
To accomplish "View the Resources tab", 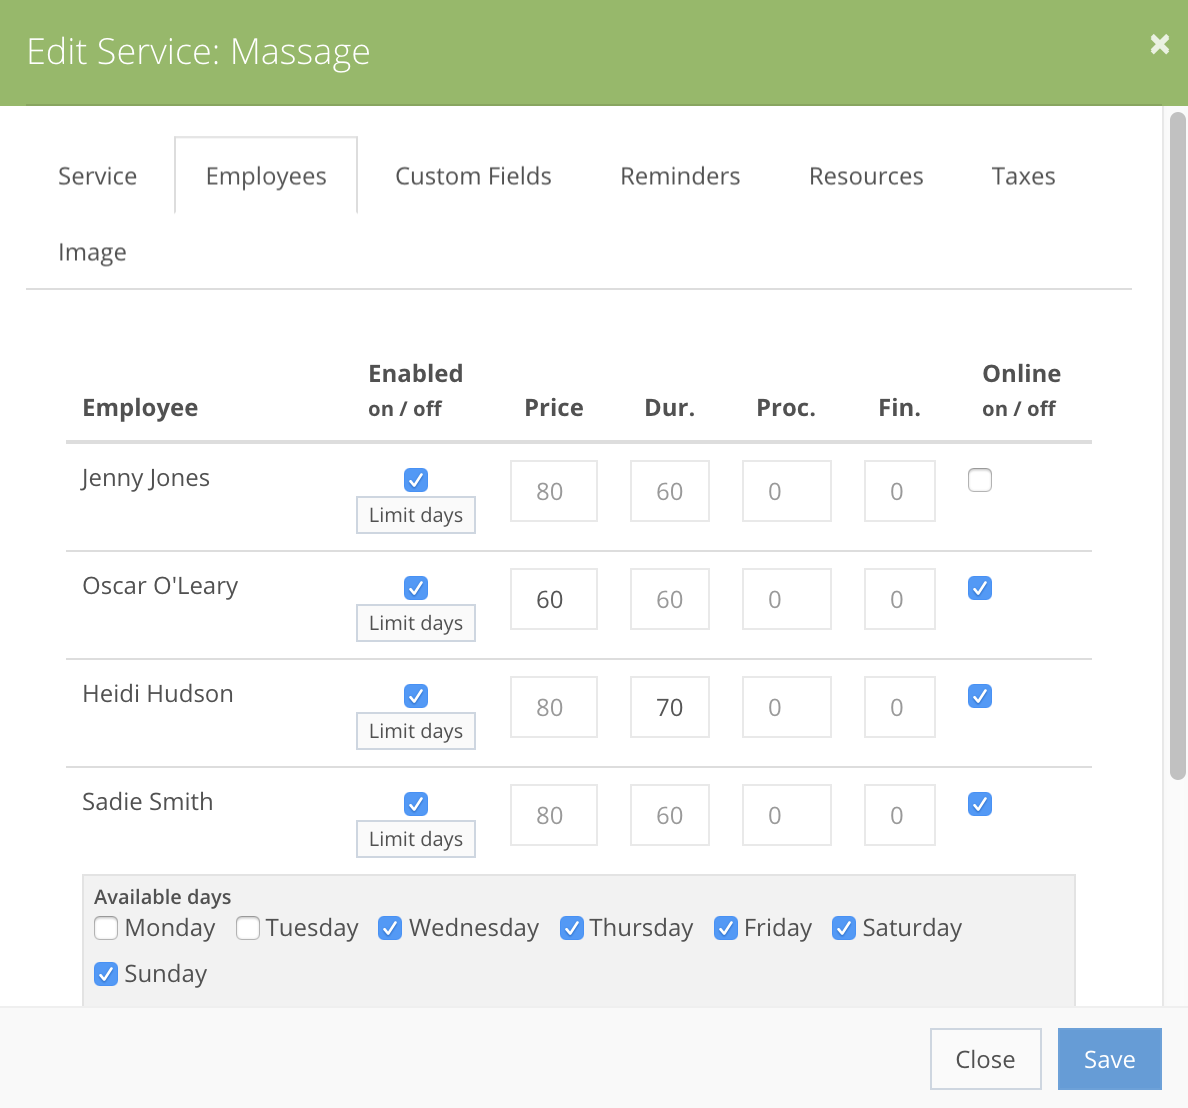I will pos(866,175).
